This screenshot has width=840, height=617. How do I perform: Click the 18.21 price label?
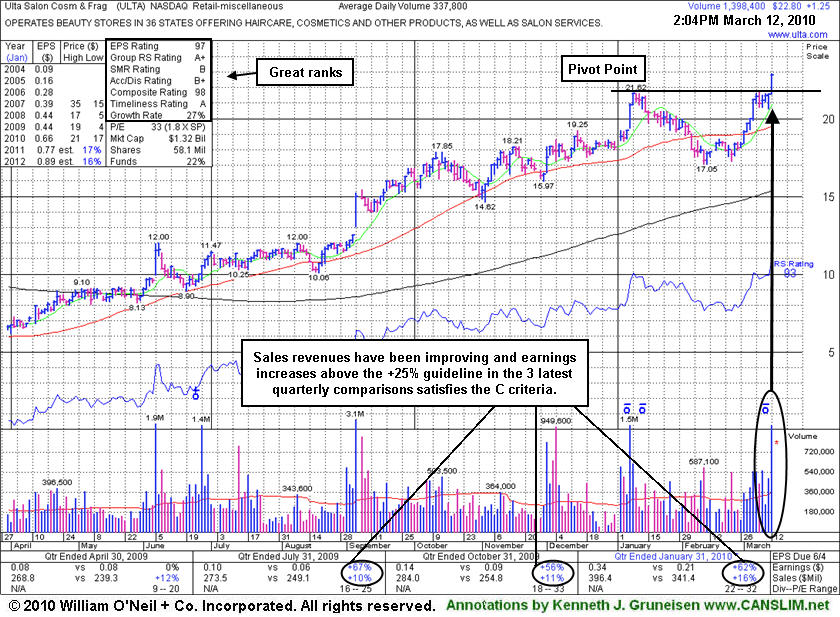pos(512,141)
